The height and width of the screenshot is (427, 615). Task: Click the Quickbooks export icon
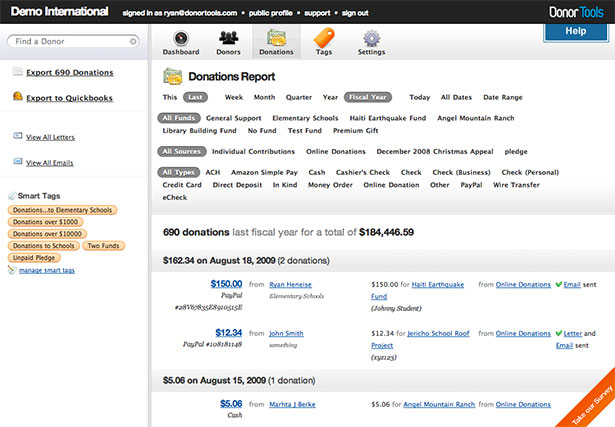coord(18,96)
